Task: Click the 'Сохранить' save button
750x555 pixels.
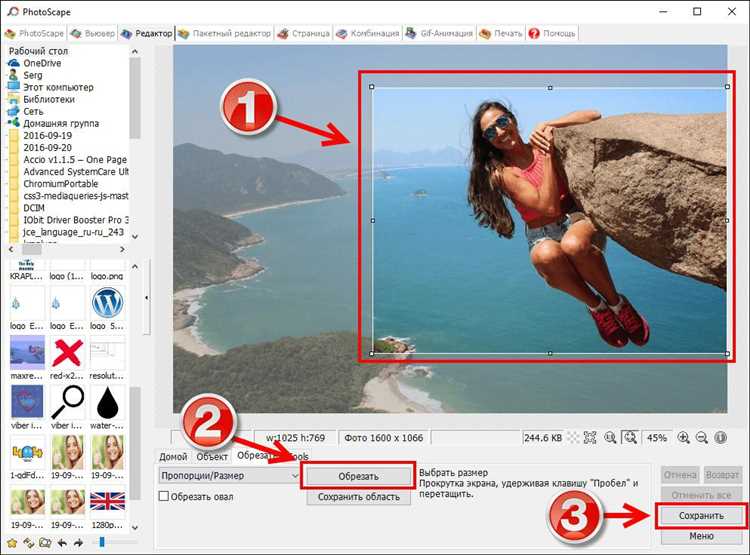Action: click(700, 516)
